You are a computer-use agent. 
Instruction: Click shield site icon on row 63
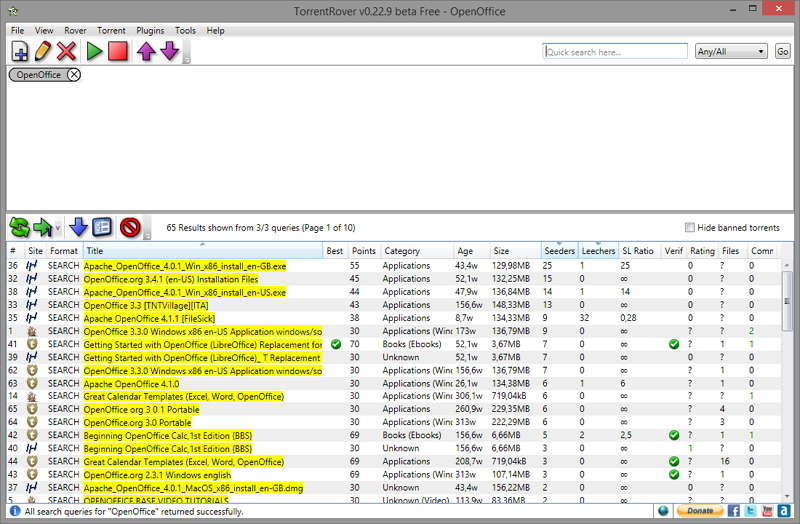pyautogui.click(x=32, y=384)
